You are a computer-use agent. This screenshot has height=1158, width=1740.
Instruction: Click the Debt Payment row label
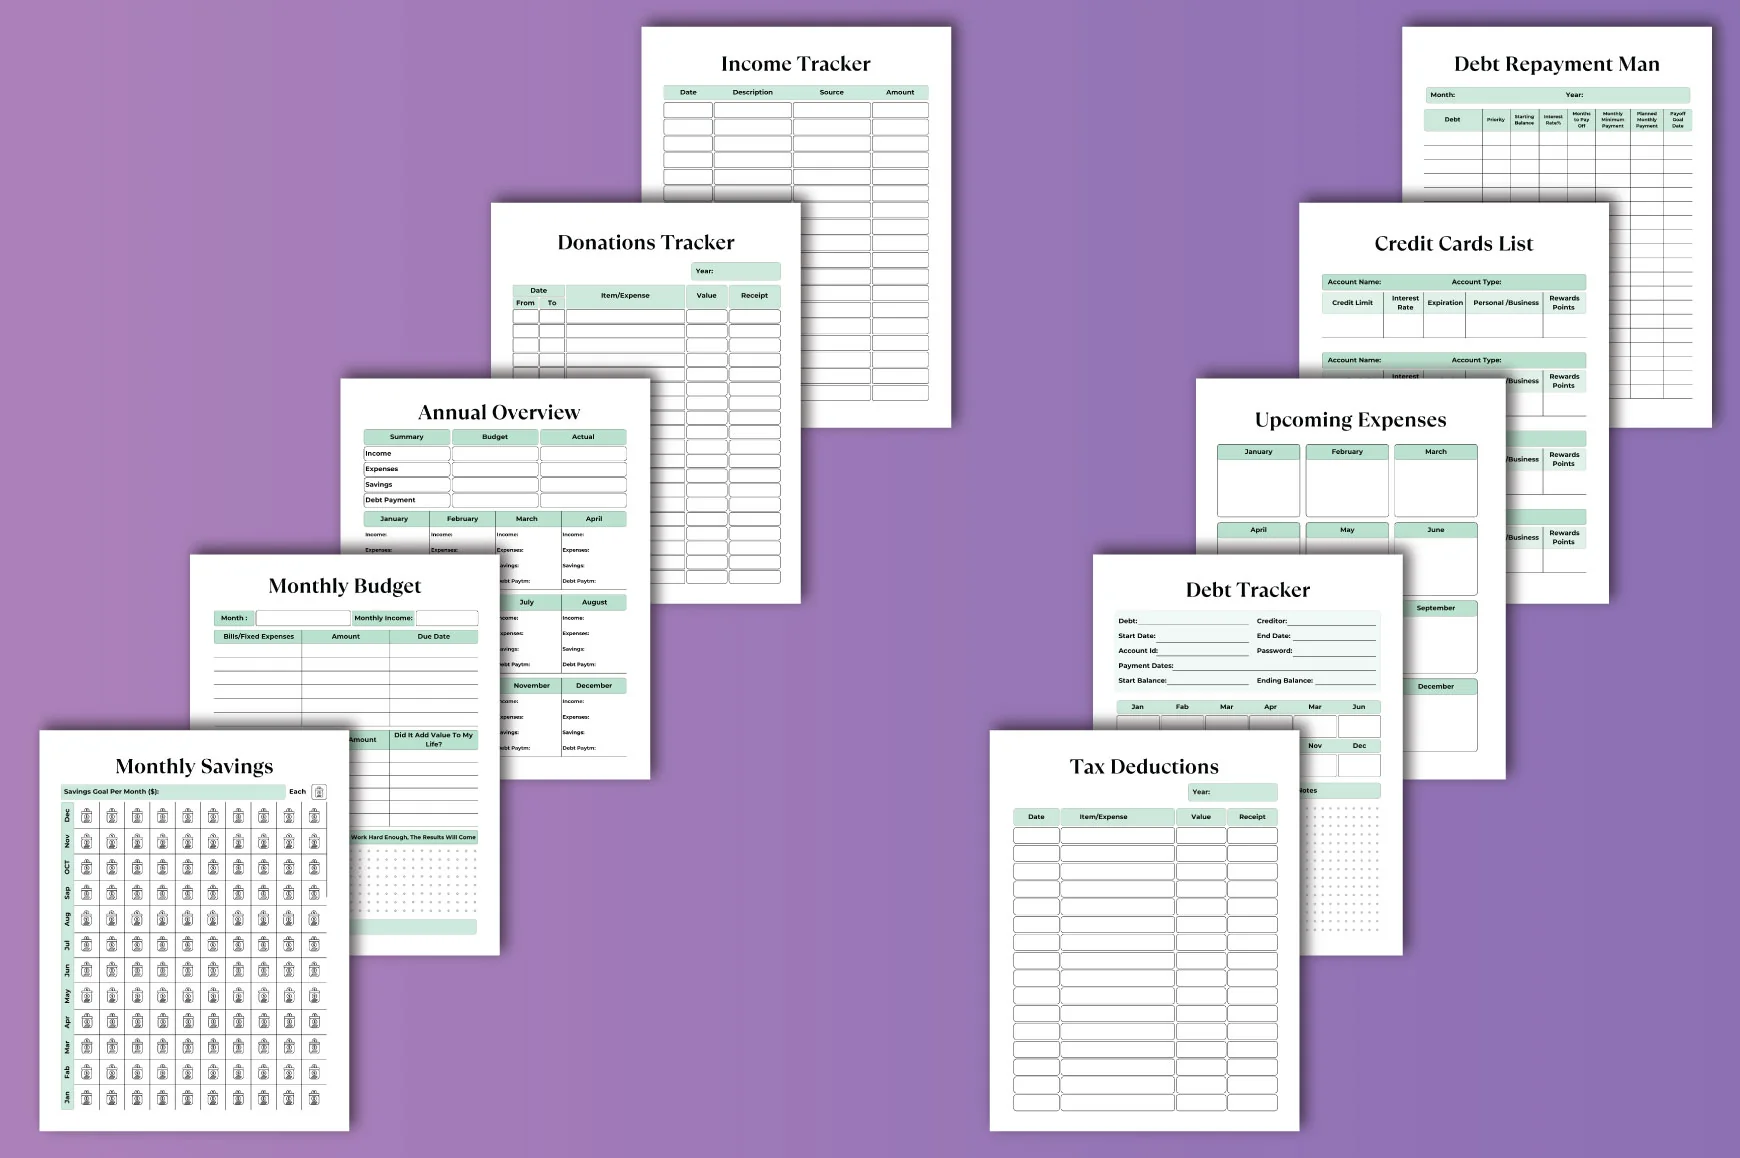(390, 500)
